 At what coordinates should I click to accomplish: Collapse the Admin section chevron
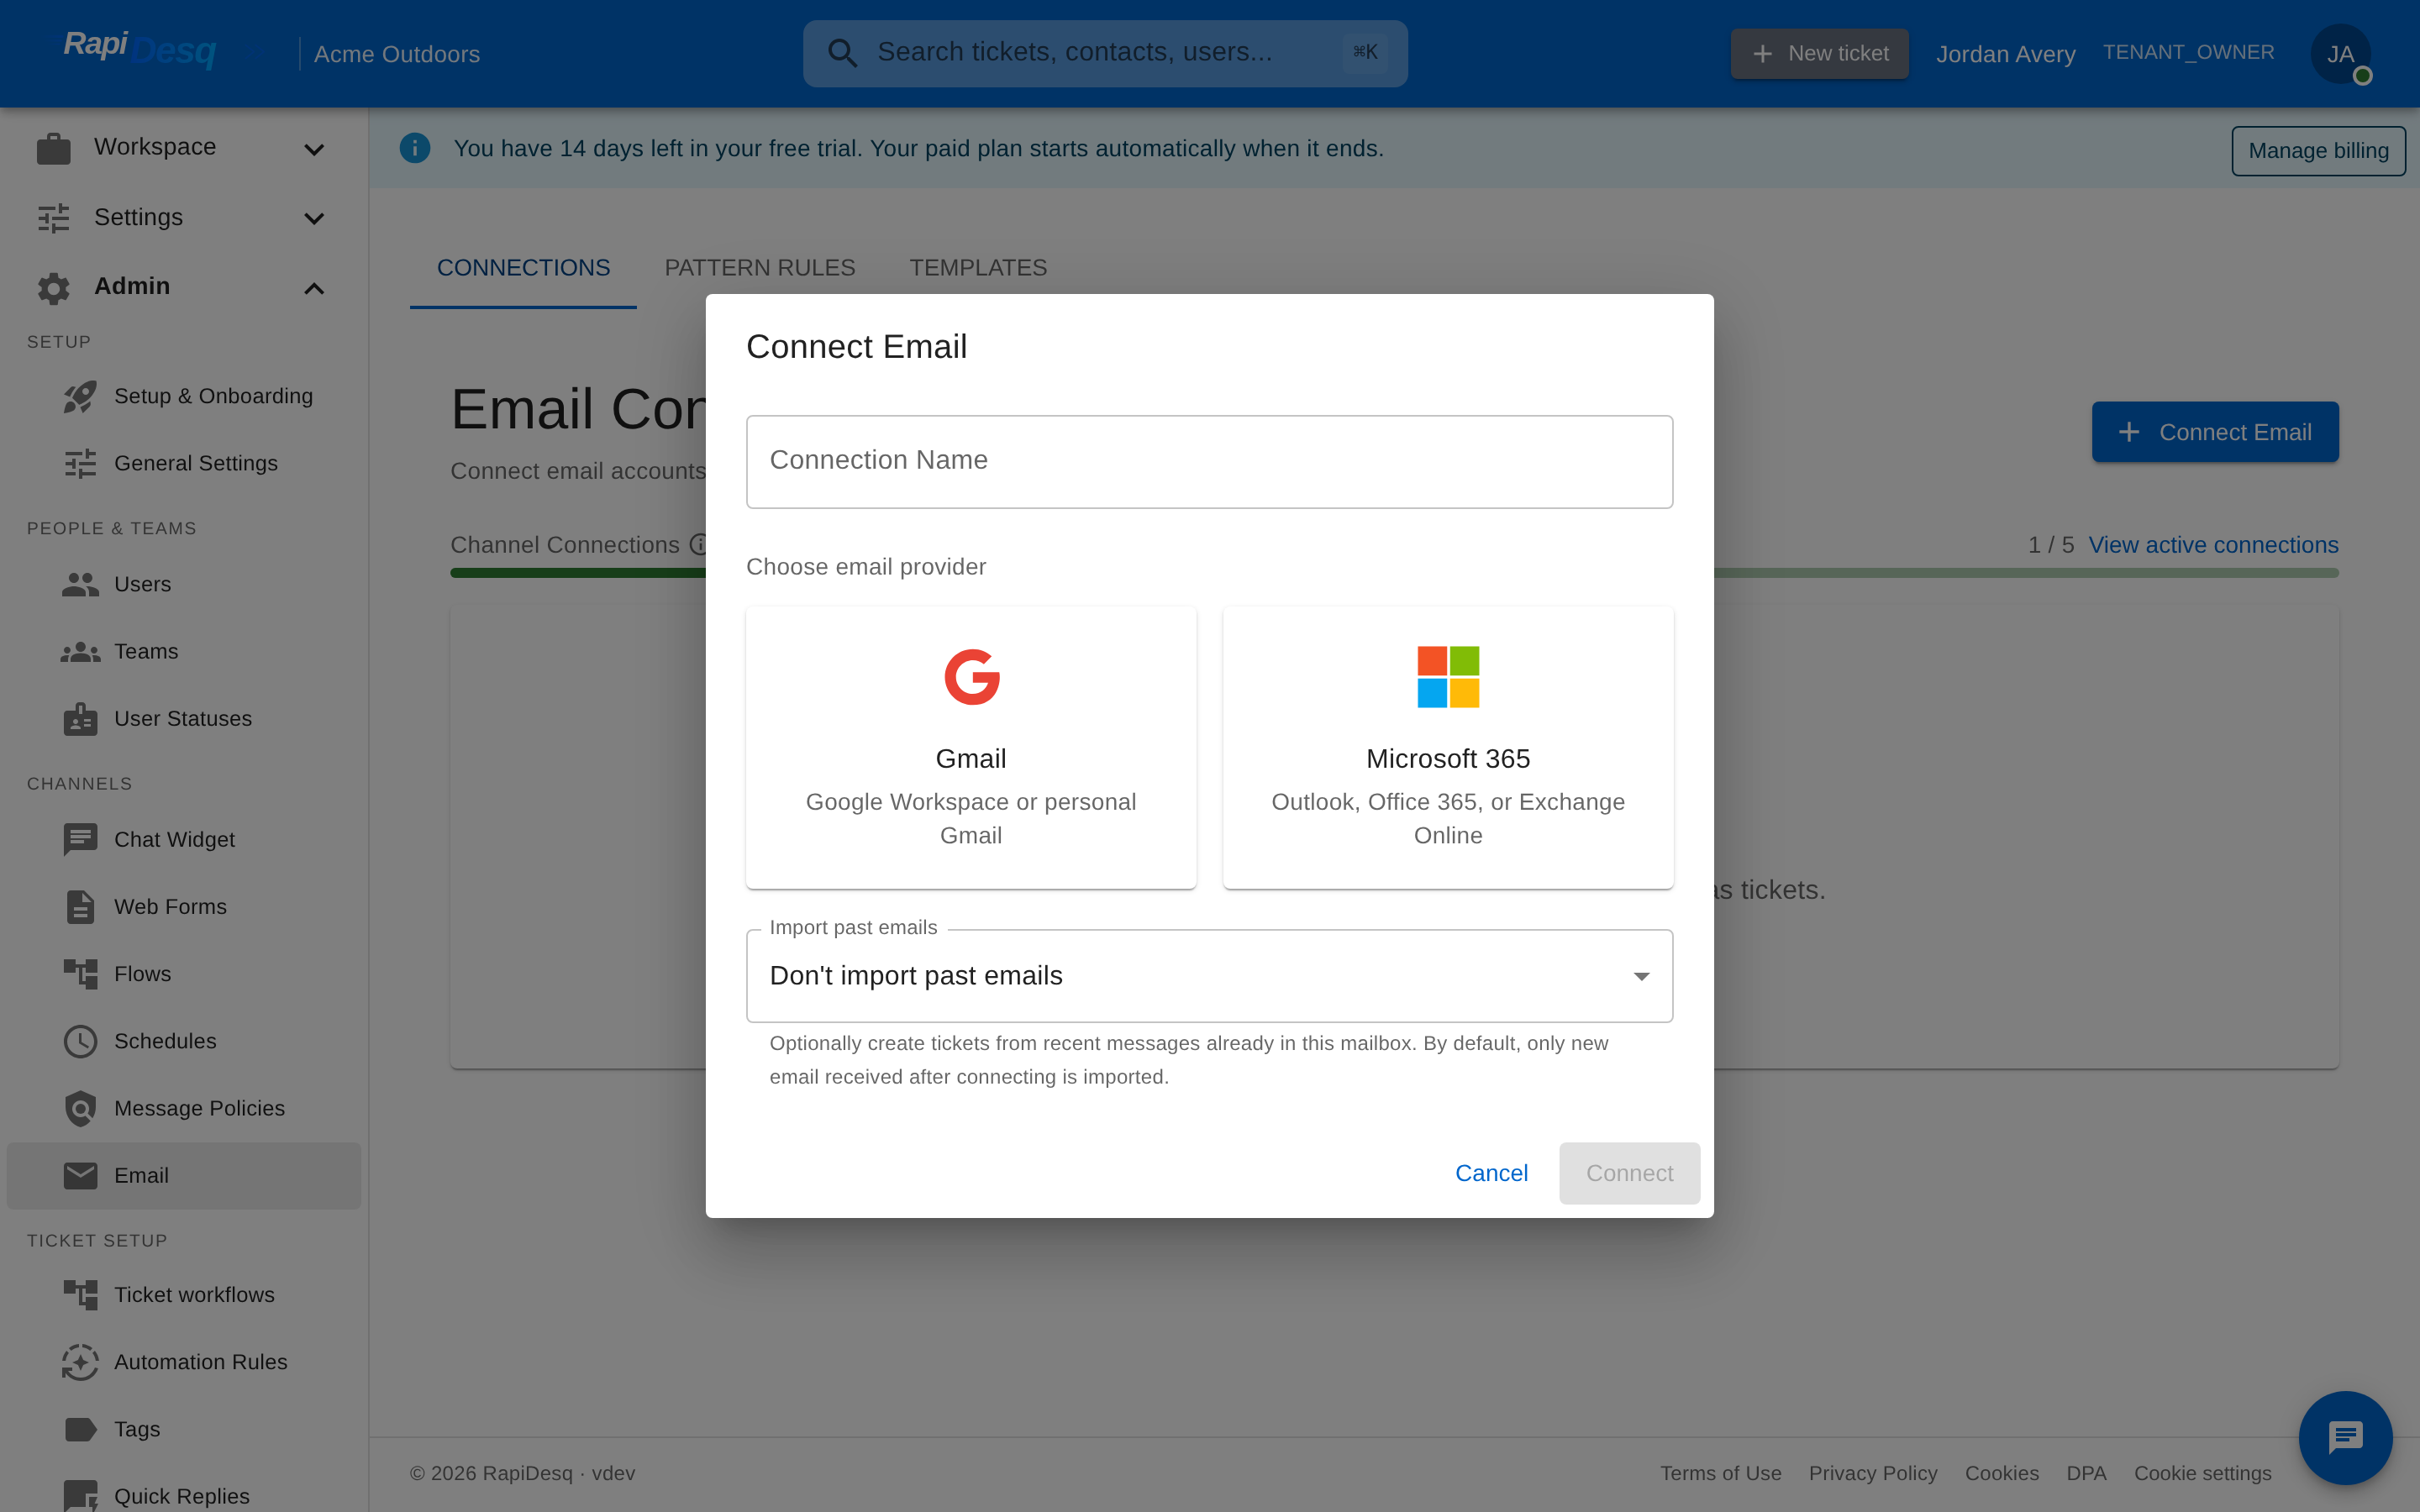click(x=314, y=288)
